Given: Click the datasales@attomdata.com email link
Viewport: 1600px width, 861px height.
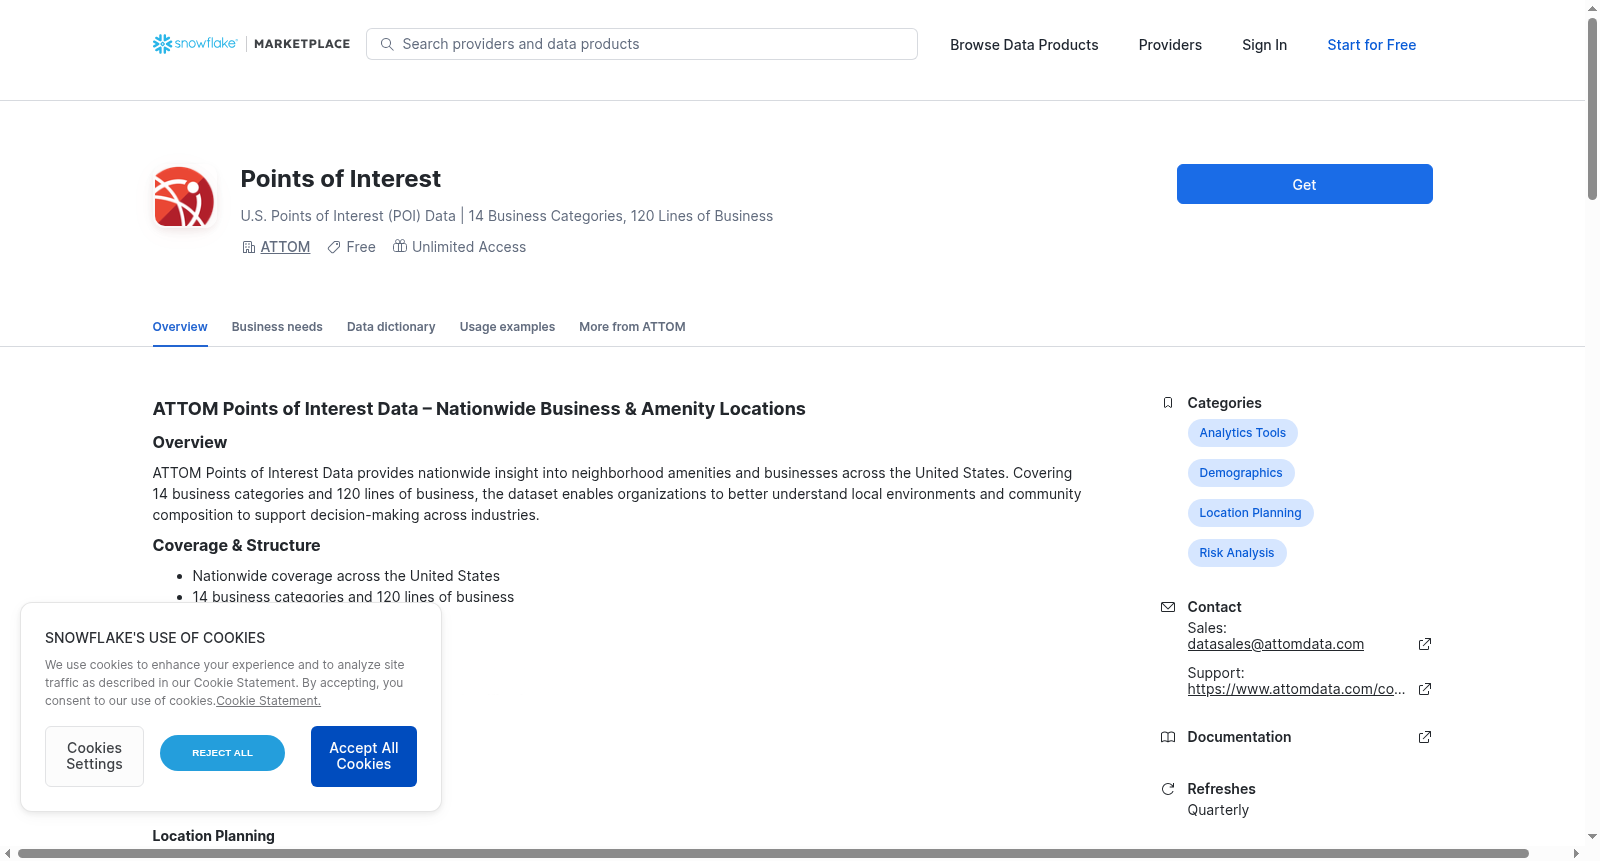Looking at the screenshot, I should [1275, 644].
